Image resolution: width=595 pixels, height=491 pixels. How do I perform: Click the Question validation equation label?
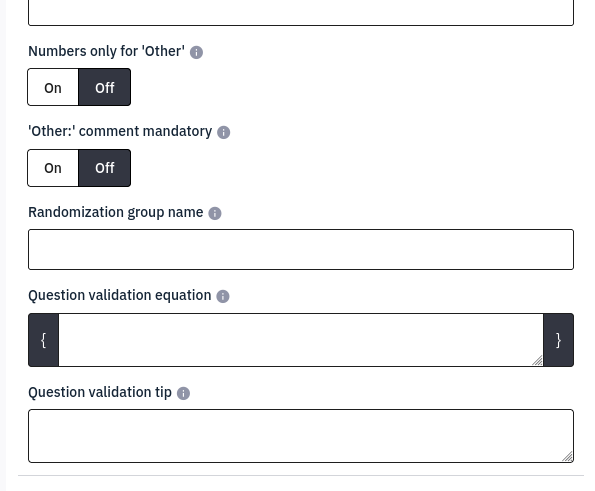click(x=120, y=295)
